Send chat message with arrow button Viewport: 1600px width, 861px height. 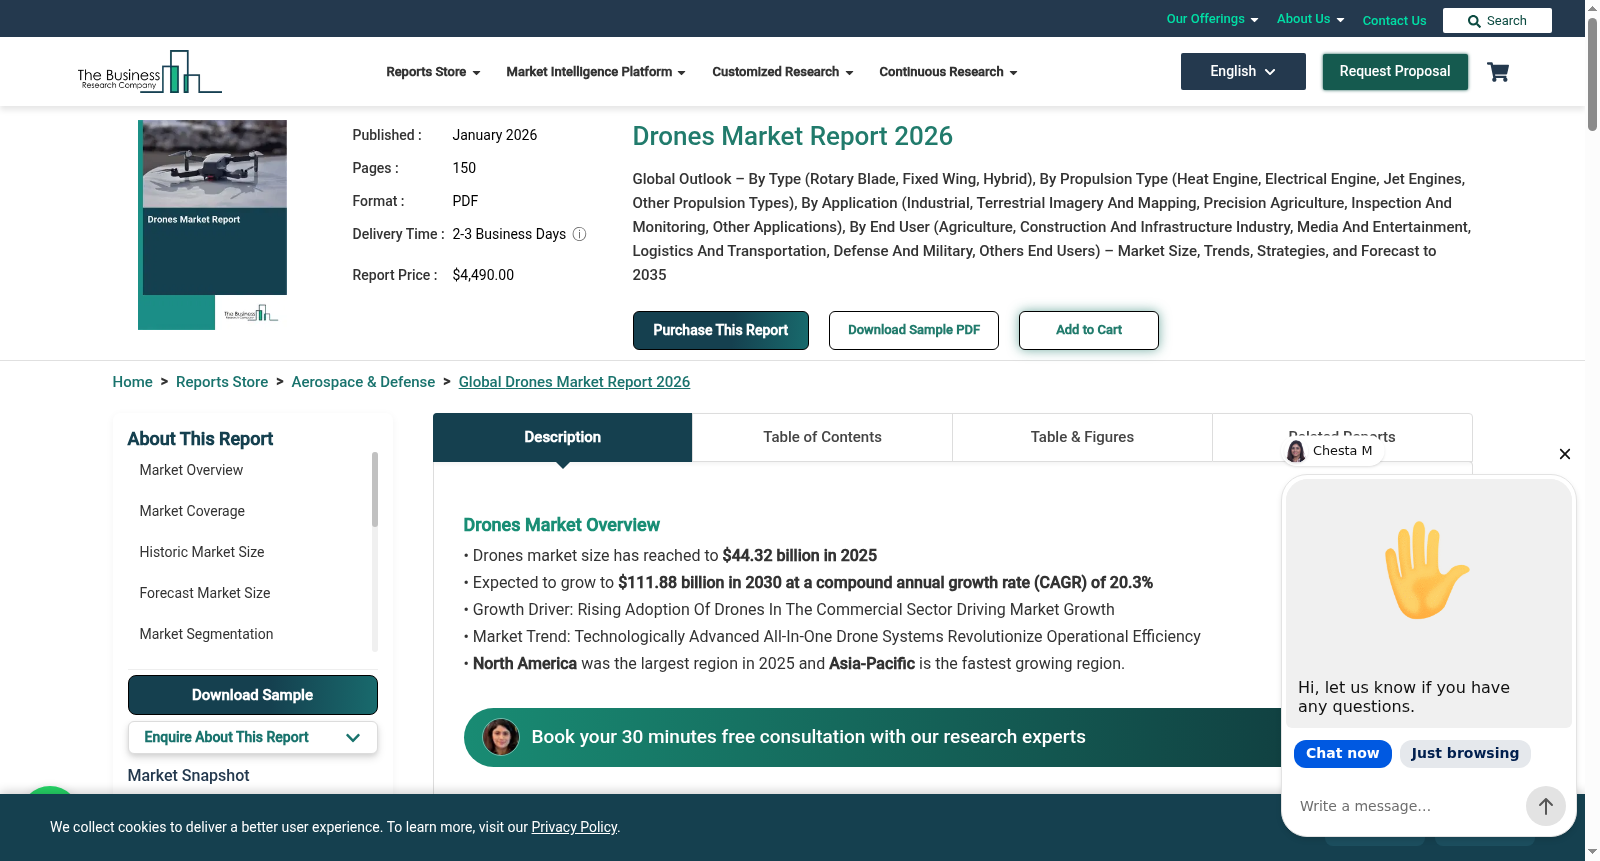tap(1546, 806)
